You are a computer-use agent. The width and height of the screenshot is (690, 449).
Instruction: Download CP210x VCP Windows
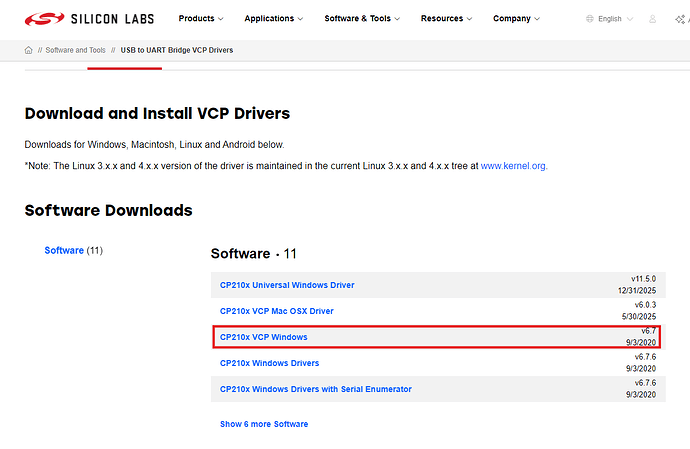click(264, 337)
